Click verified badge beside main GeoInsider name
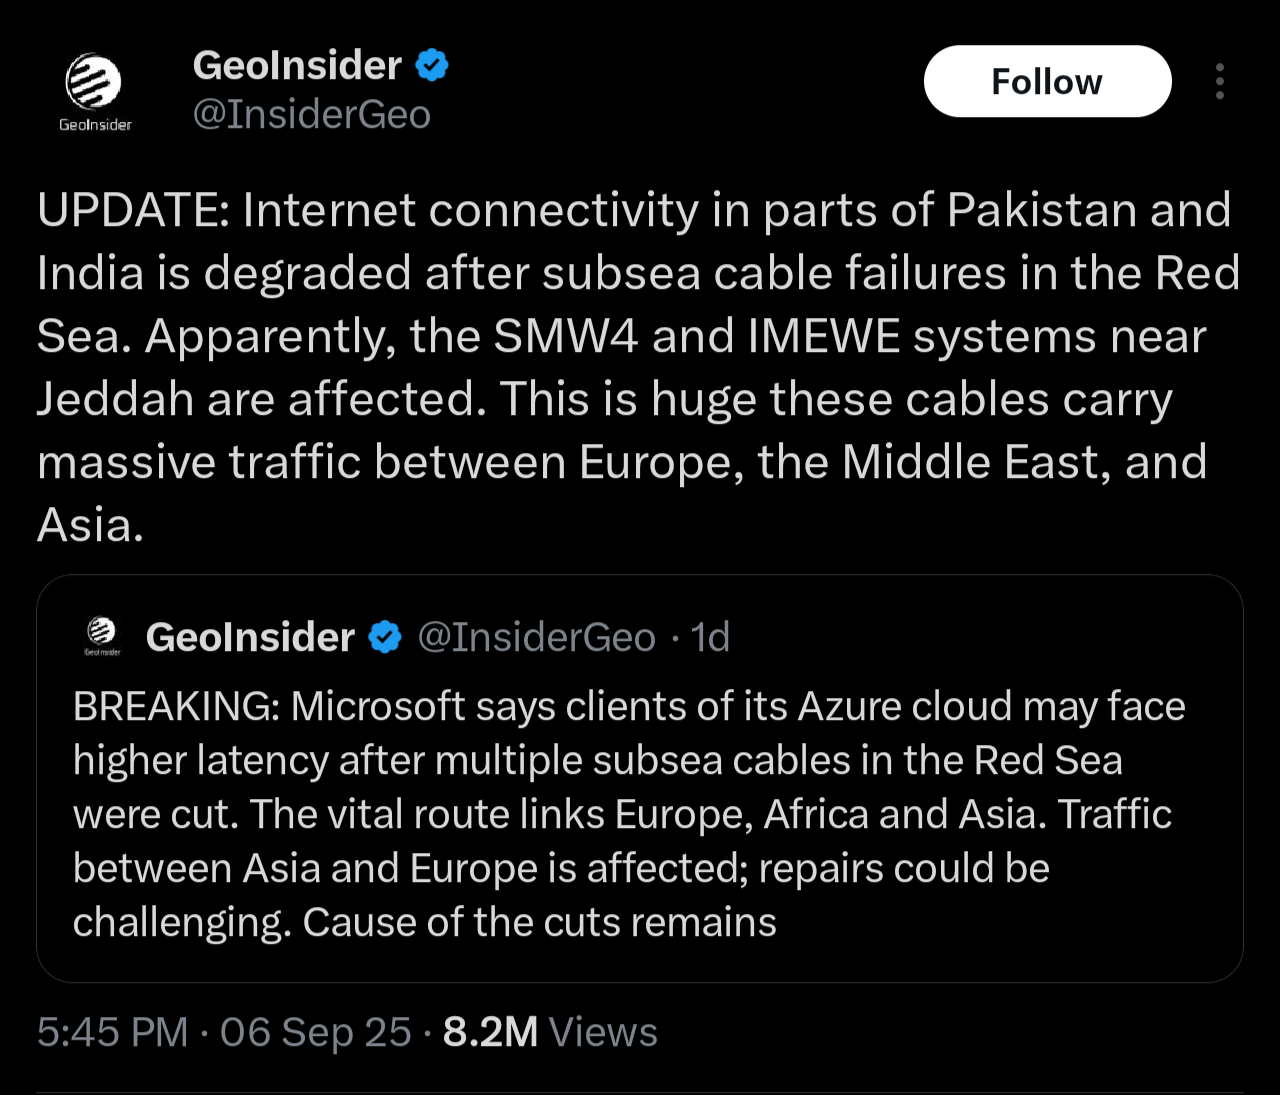 (432, 66)
